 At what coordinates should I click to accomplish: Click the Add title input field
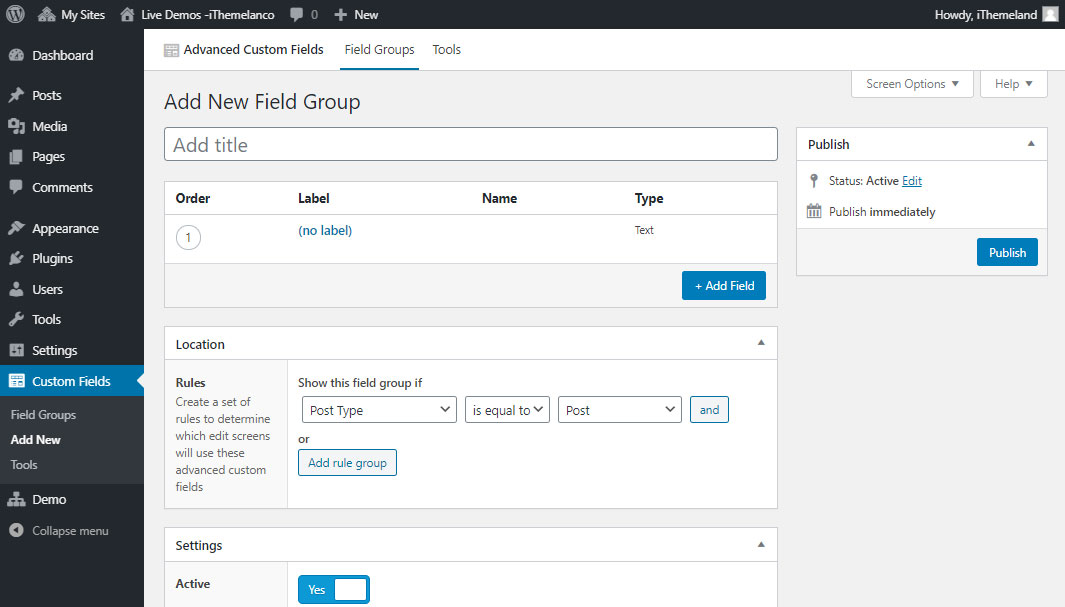(471, 145)
